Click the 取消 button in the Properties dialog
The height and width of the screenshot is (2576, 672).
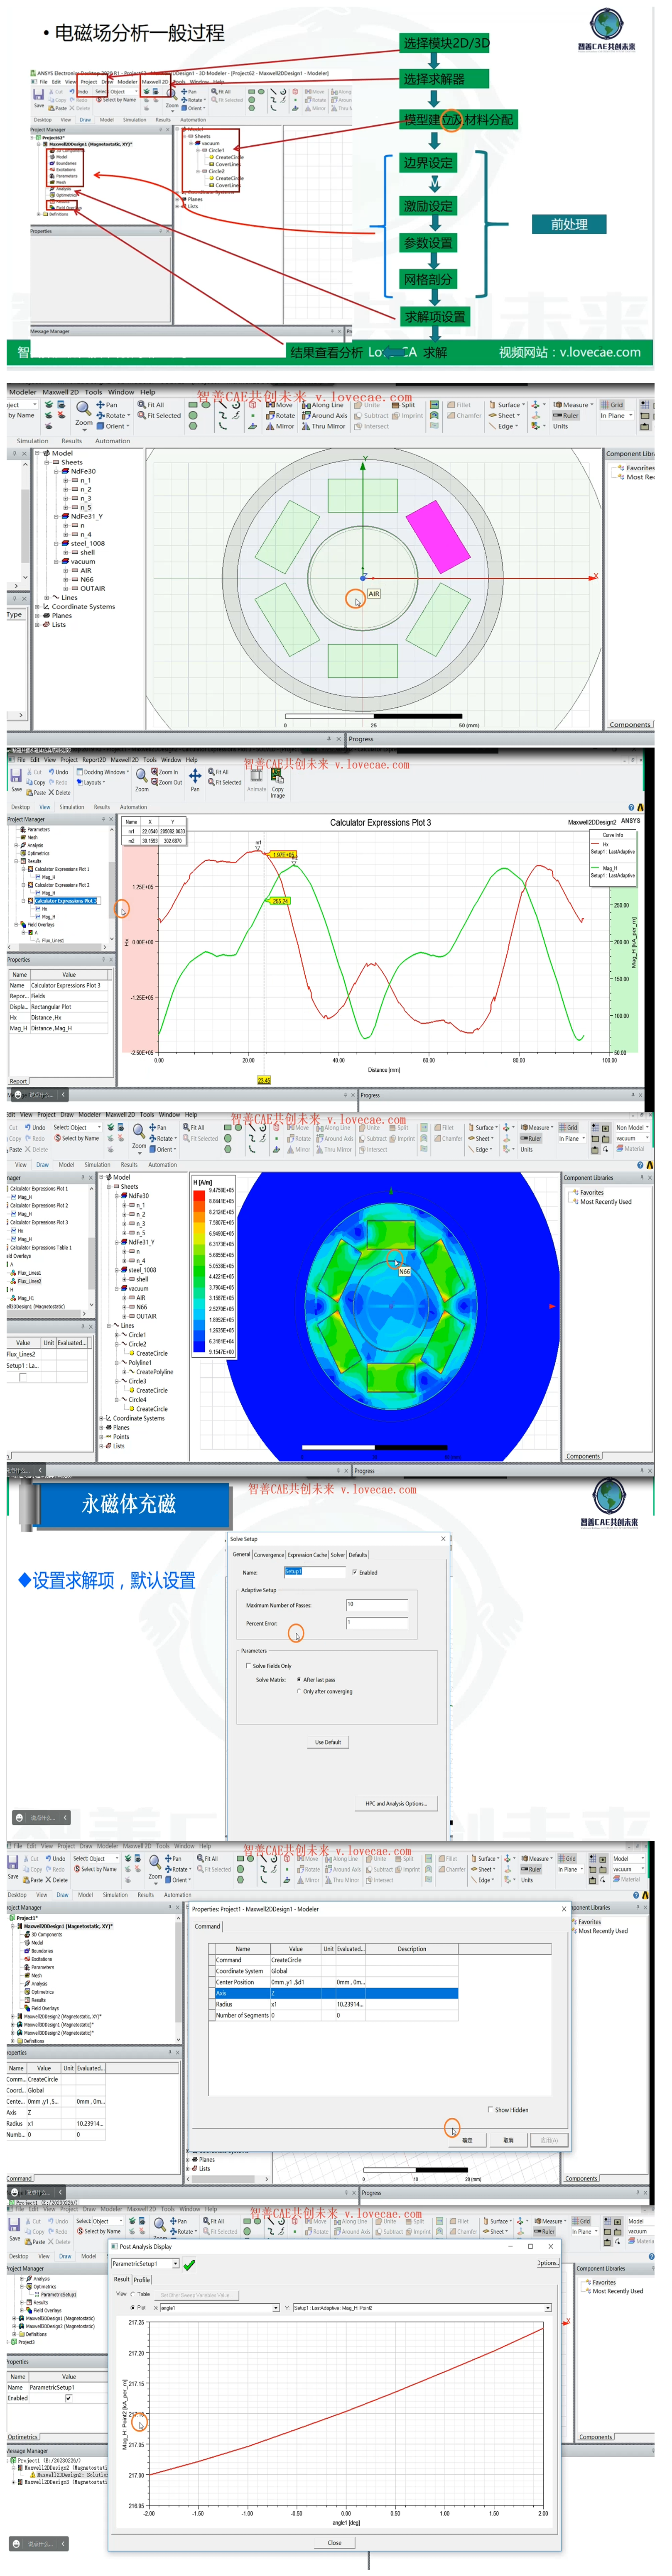coord(508,2140)
